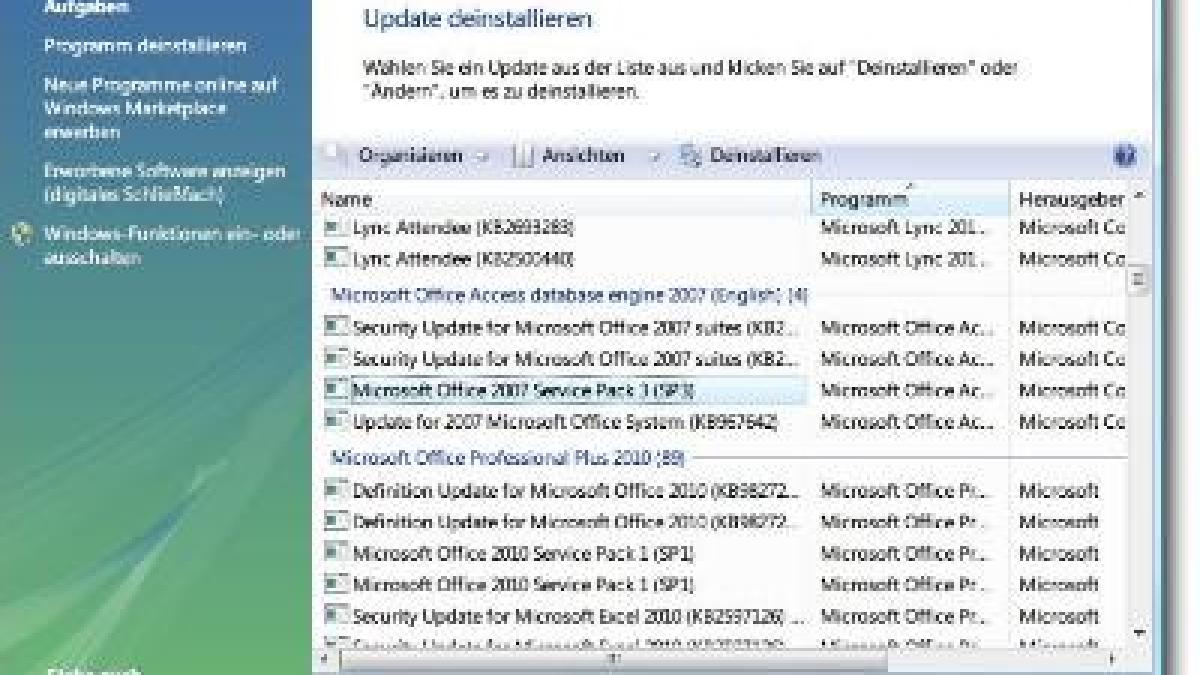Click the icon beside Update for 2007 Microsoft Office System
Viewport: 1200px width, 675px height.
click(337, 421)
